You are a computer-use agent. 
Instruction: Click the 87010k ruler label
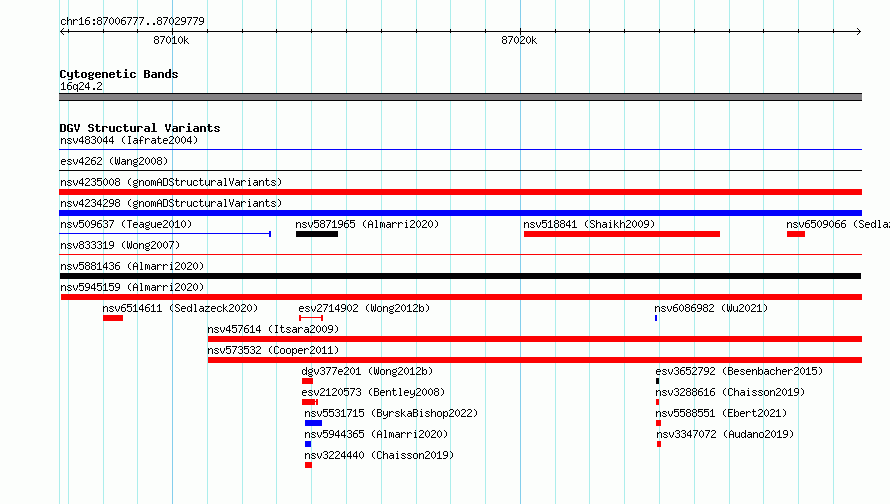171,40
